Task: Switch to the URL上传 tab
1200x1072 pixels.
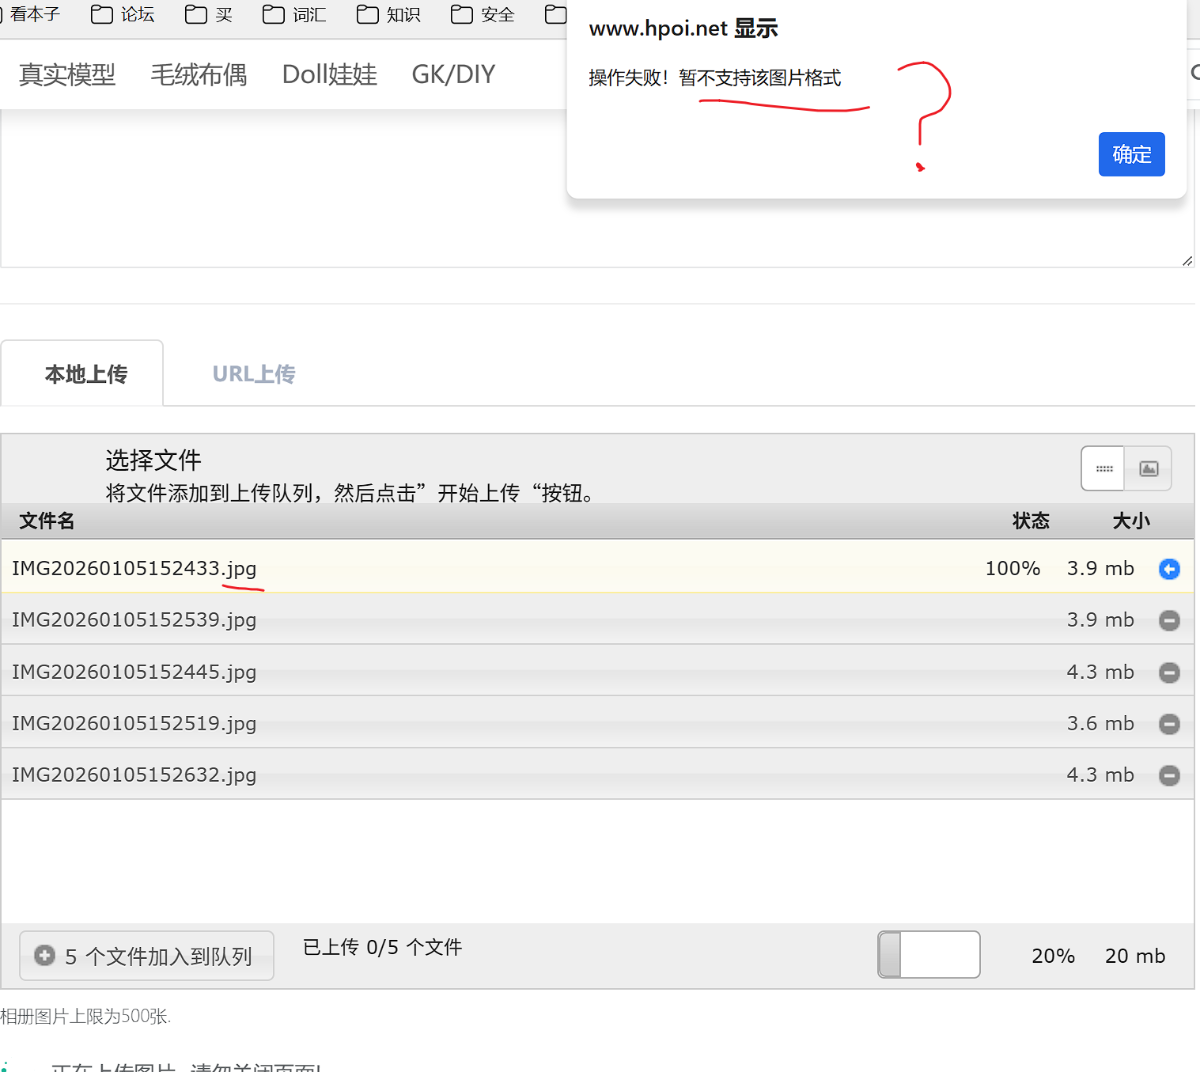Action: tap(254, 373)
